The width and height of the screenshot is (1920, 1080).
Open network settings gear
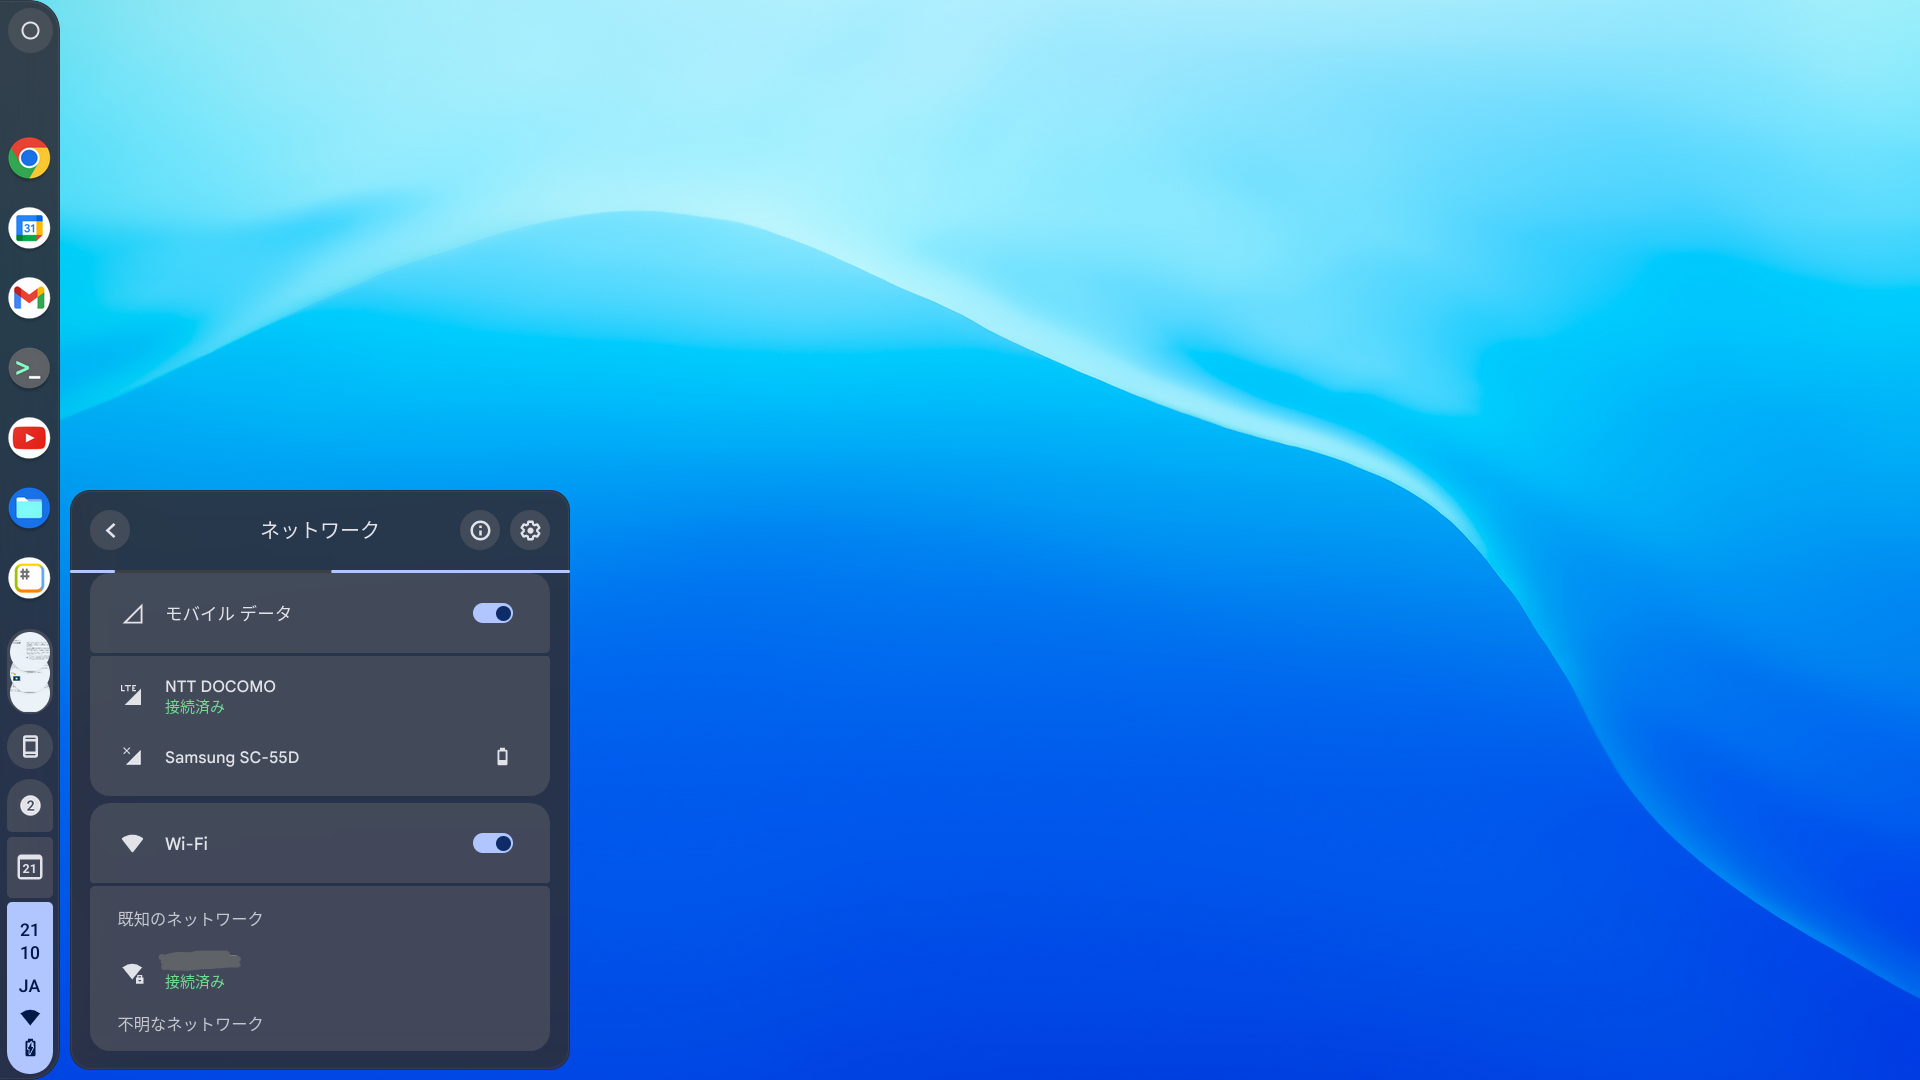click(x=530, y=530)
